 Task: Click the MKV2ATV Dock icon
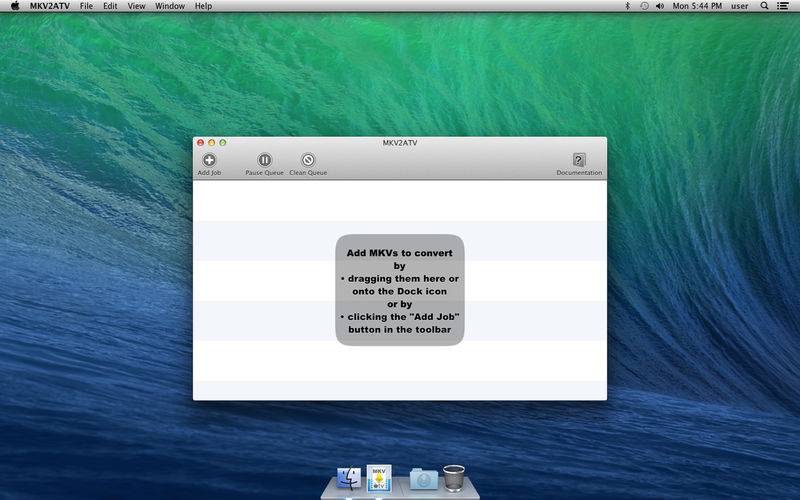point(379,478)
